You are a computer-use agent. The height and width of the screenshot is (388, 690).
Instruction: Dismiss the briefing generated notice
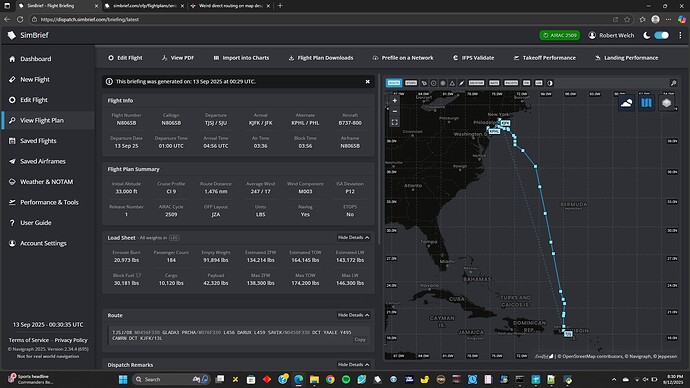click(367, 81)
